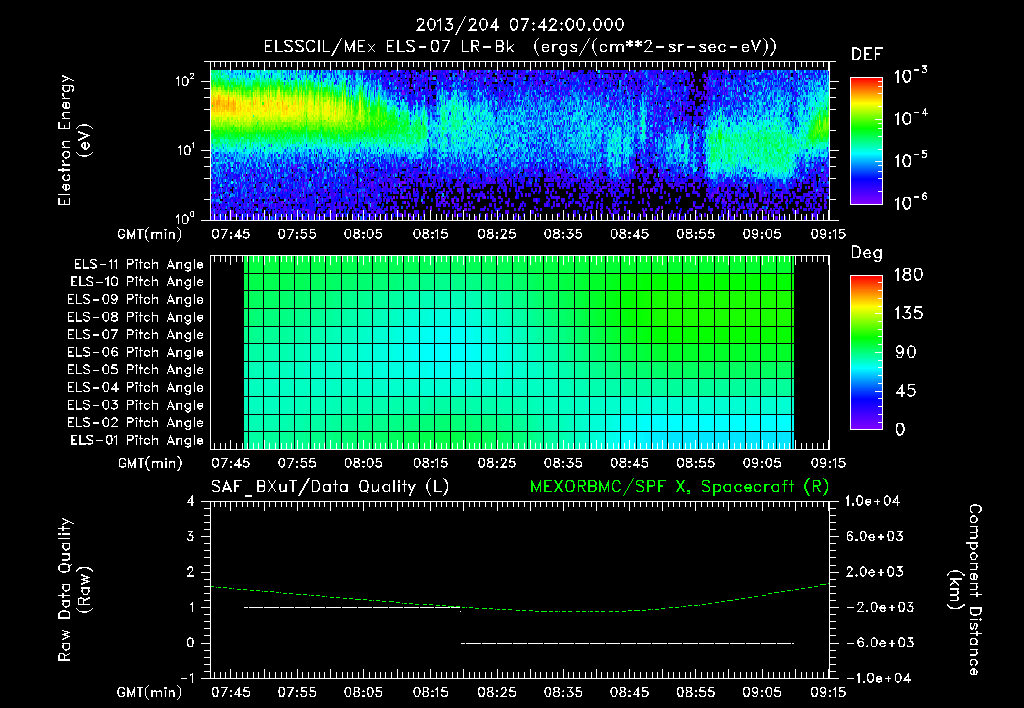1024x708 pixels.
Task: Click the 45 value on Deg scale
Action: pos(906,391)
